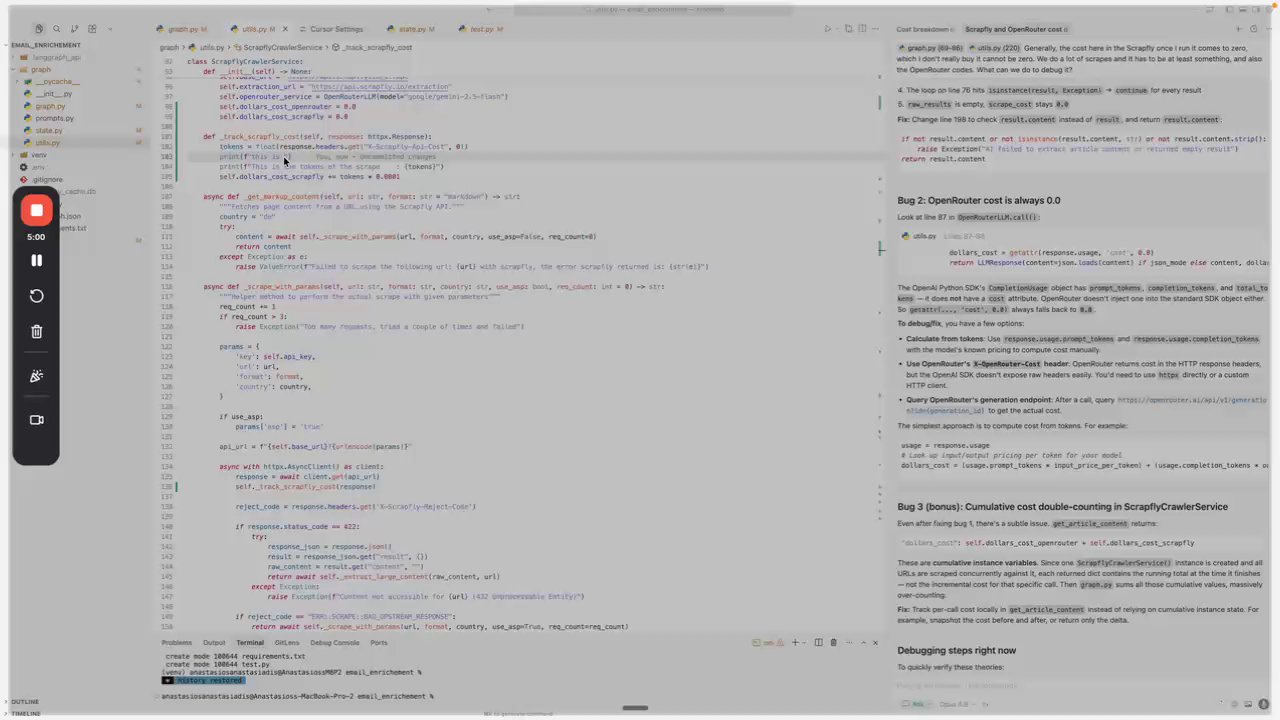Open the utils.py (220) context chip
Screen dimensions: 1280x720
[x=995, y=48]
